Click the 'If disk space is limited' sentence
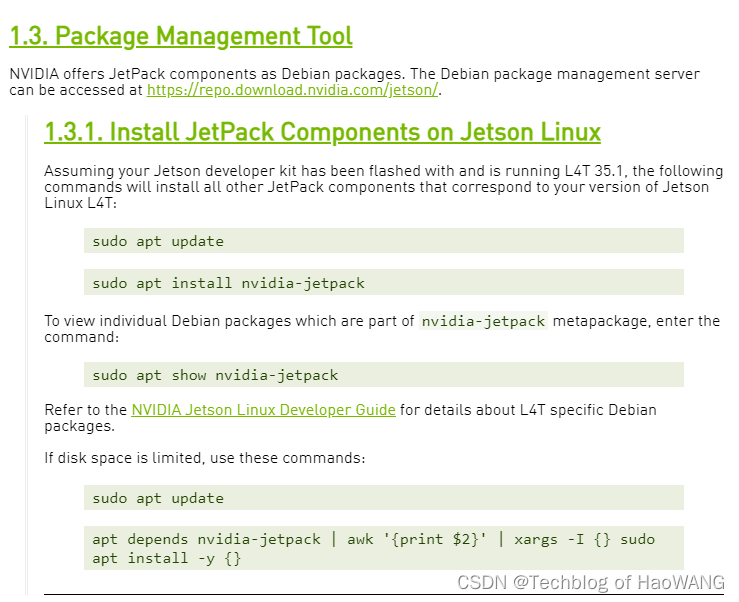 coord(205,458)
